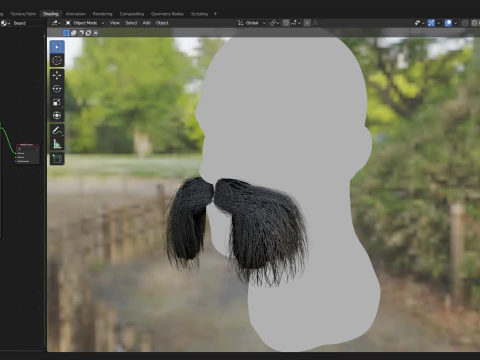
Task: Switch to the Texture Paint workspace tab
Action: click(23, 14)
